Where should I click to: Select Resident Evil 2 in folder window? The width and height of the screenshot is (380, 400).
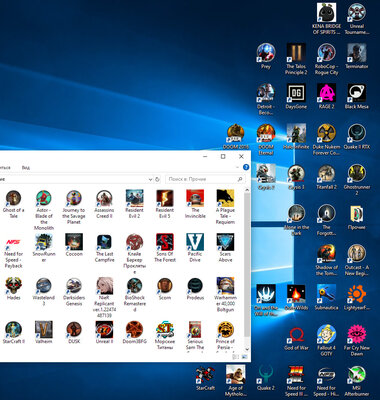[x=134, y=204]
